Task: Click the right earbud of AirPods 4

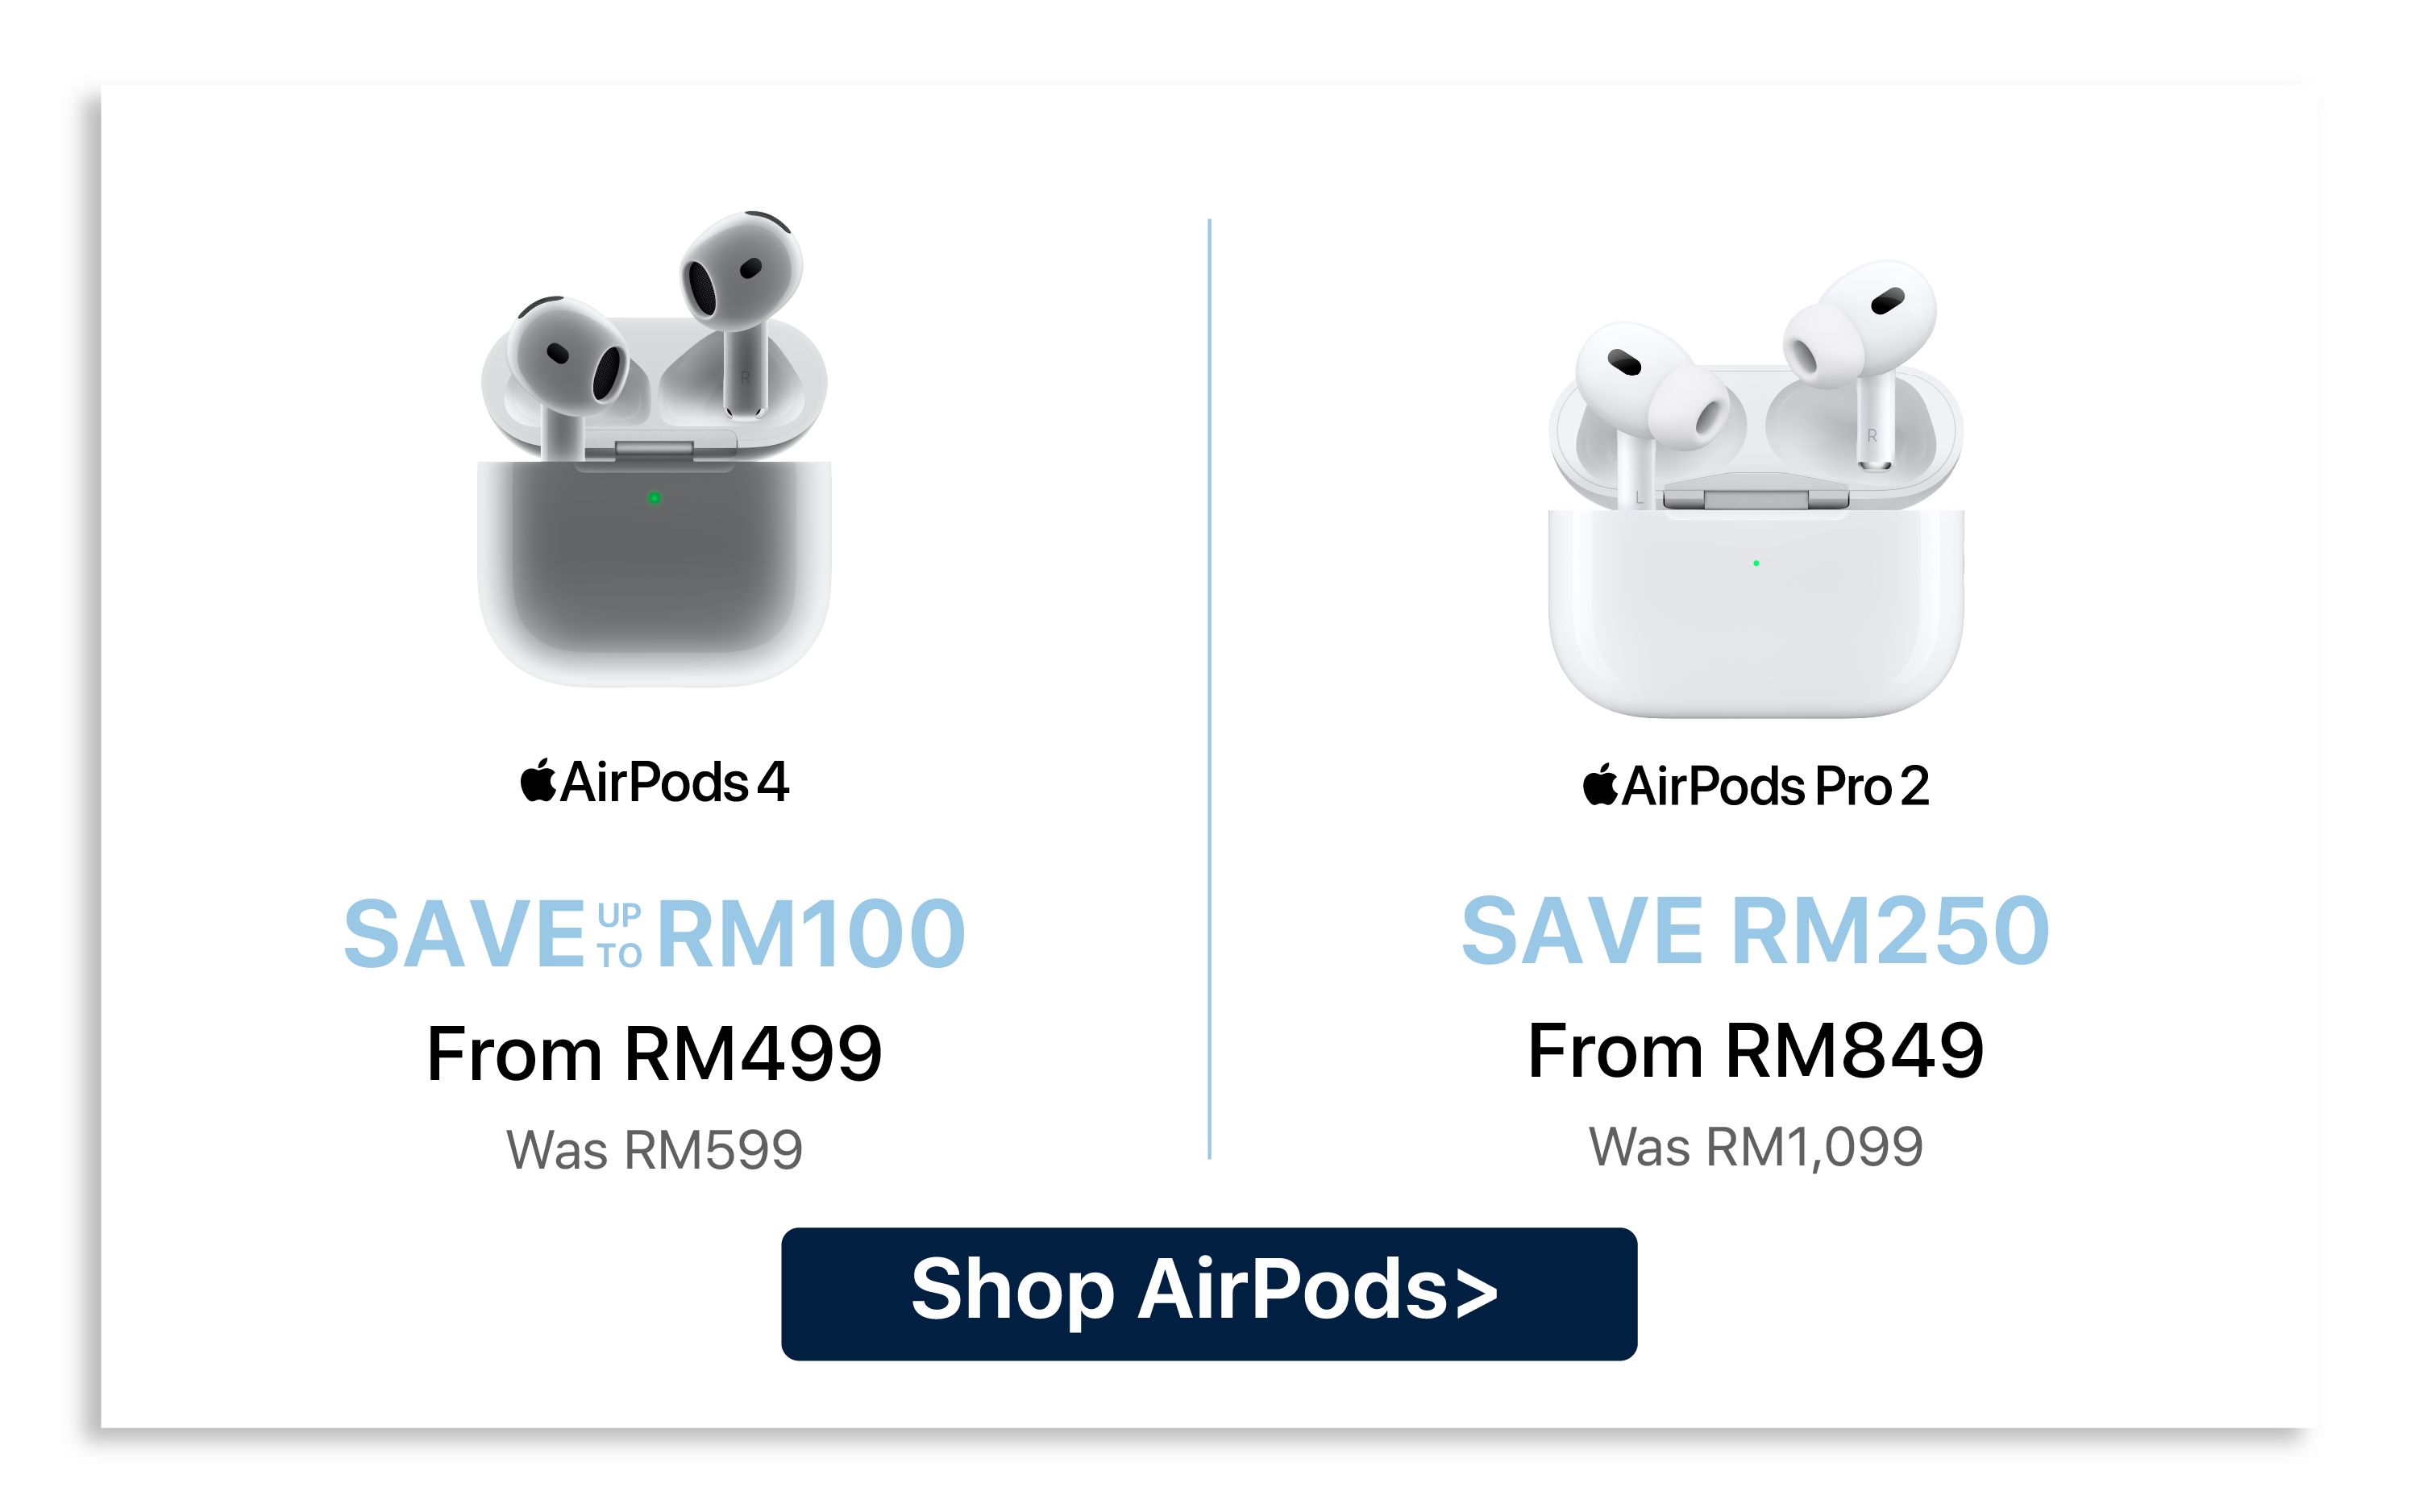Action: tap(740, 310)
